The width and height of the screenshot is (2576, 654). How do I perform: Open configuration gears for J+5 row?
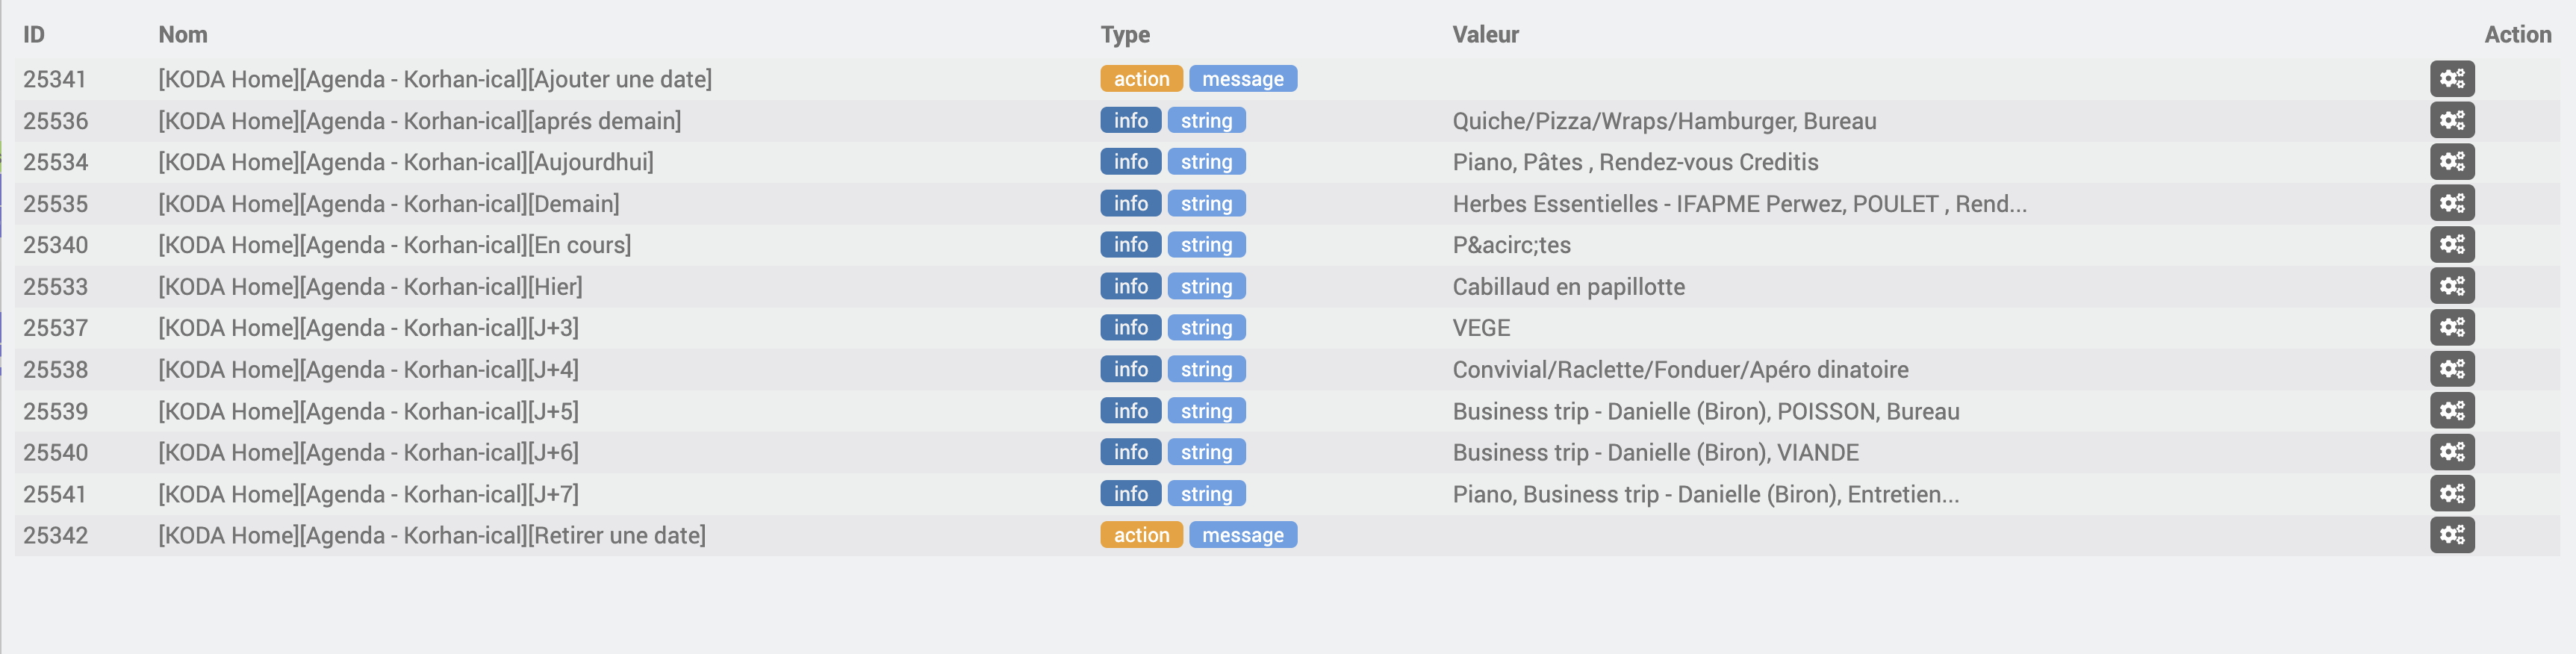2452,411
